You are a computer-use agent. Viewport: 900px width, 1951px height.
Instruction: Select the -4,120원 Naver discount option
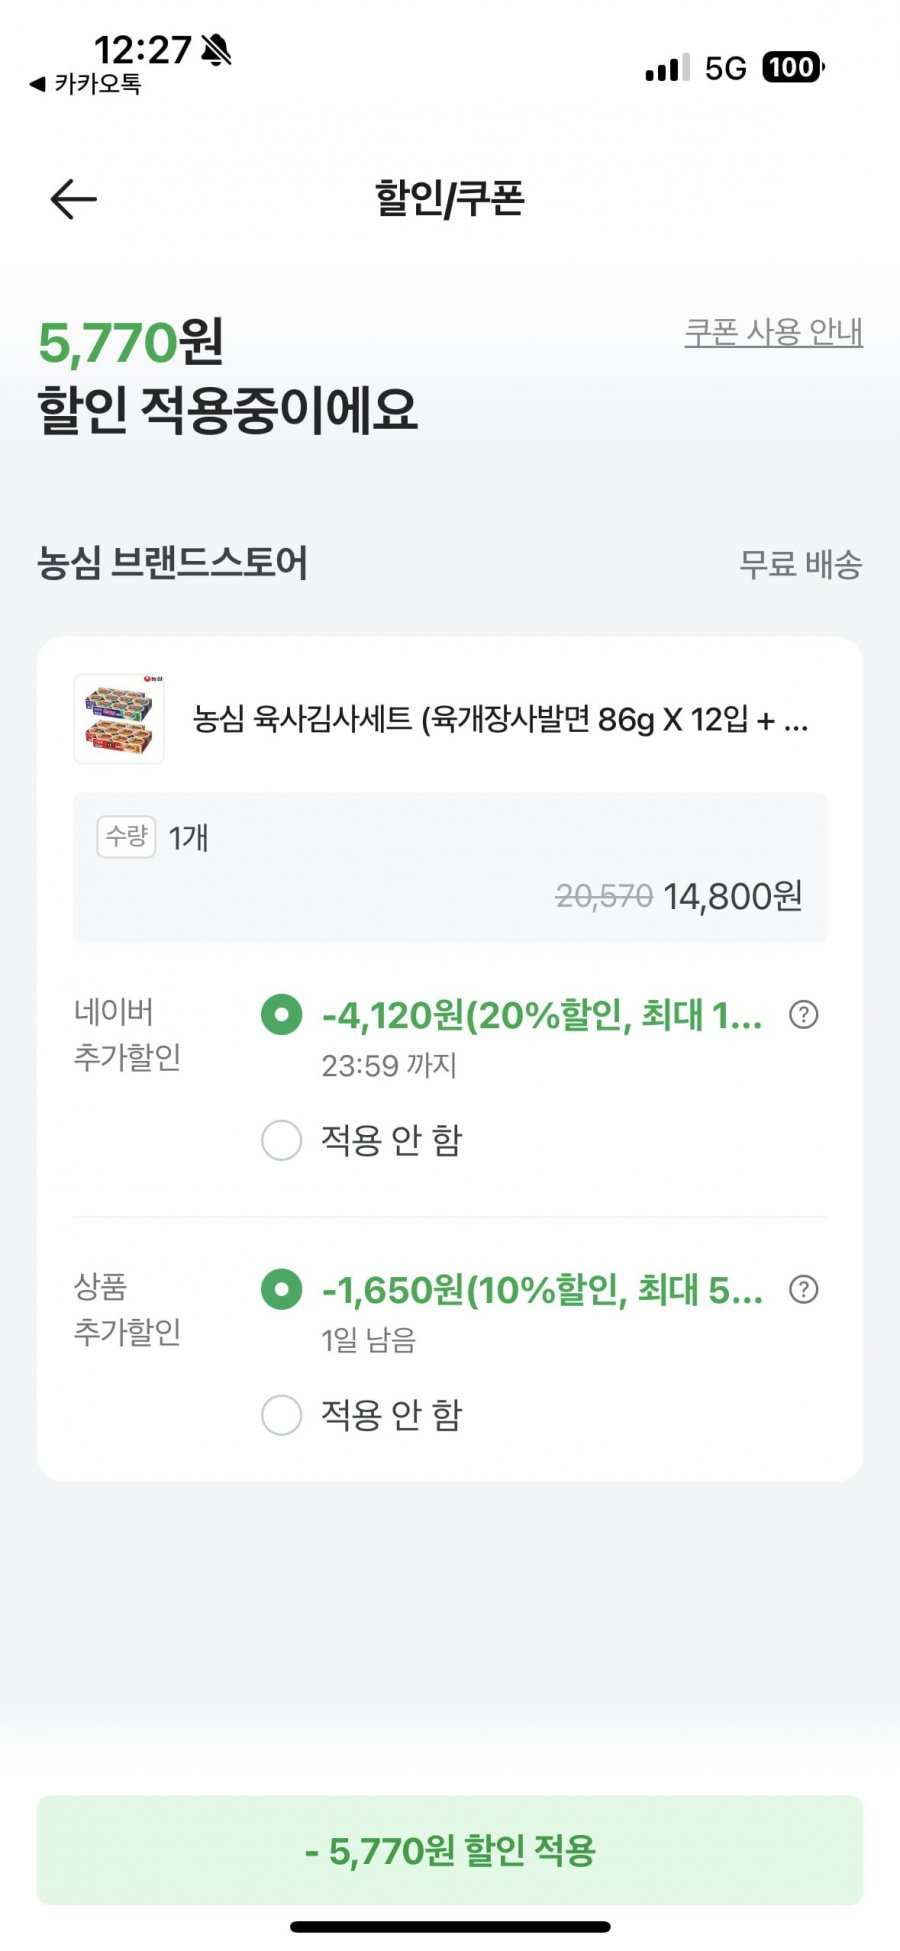[281, 1015]
